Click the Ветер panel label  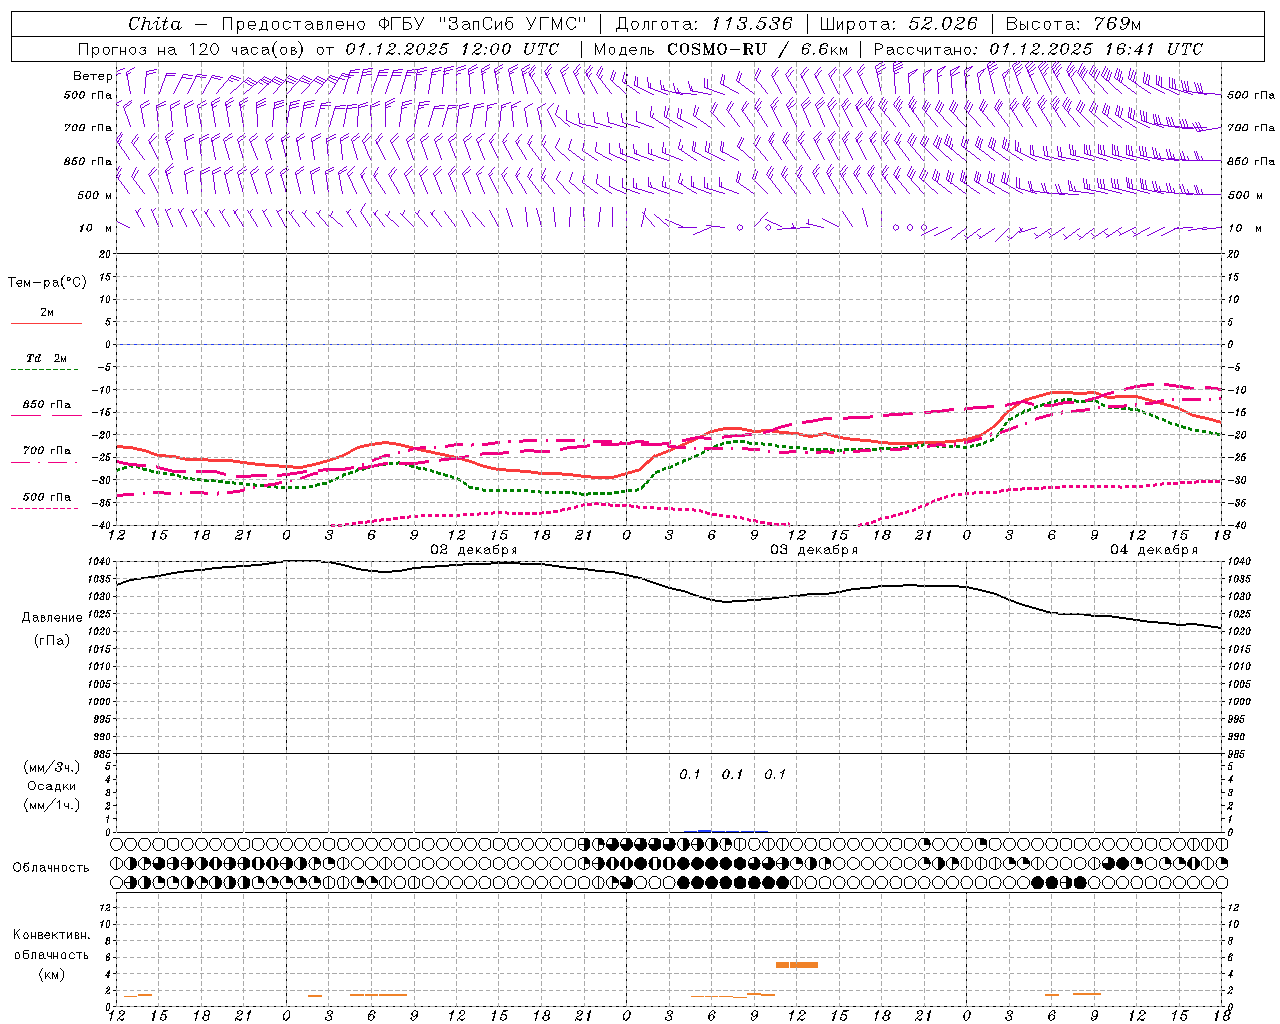click(93, 76)
